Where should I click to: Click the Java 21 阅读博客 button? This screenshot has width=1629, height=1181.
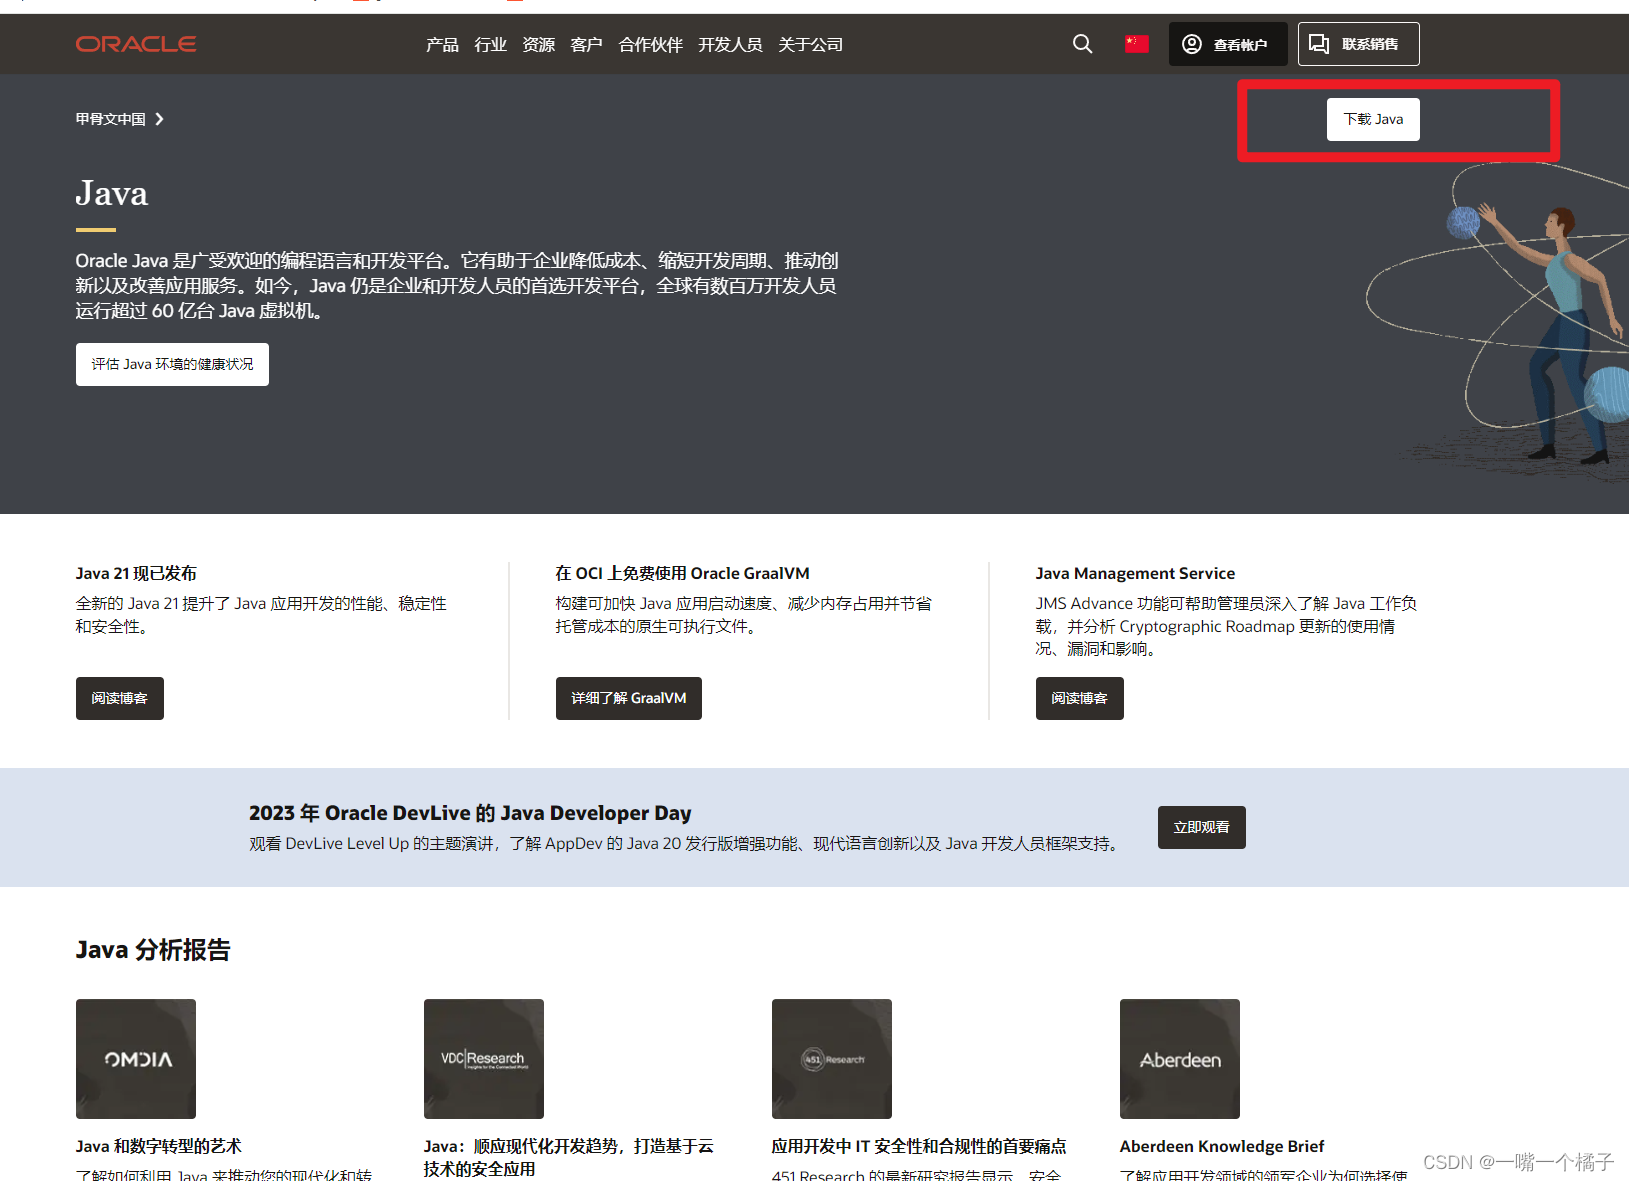(119, 698)
